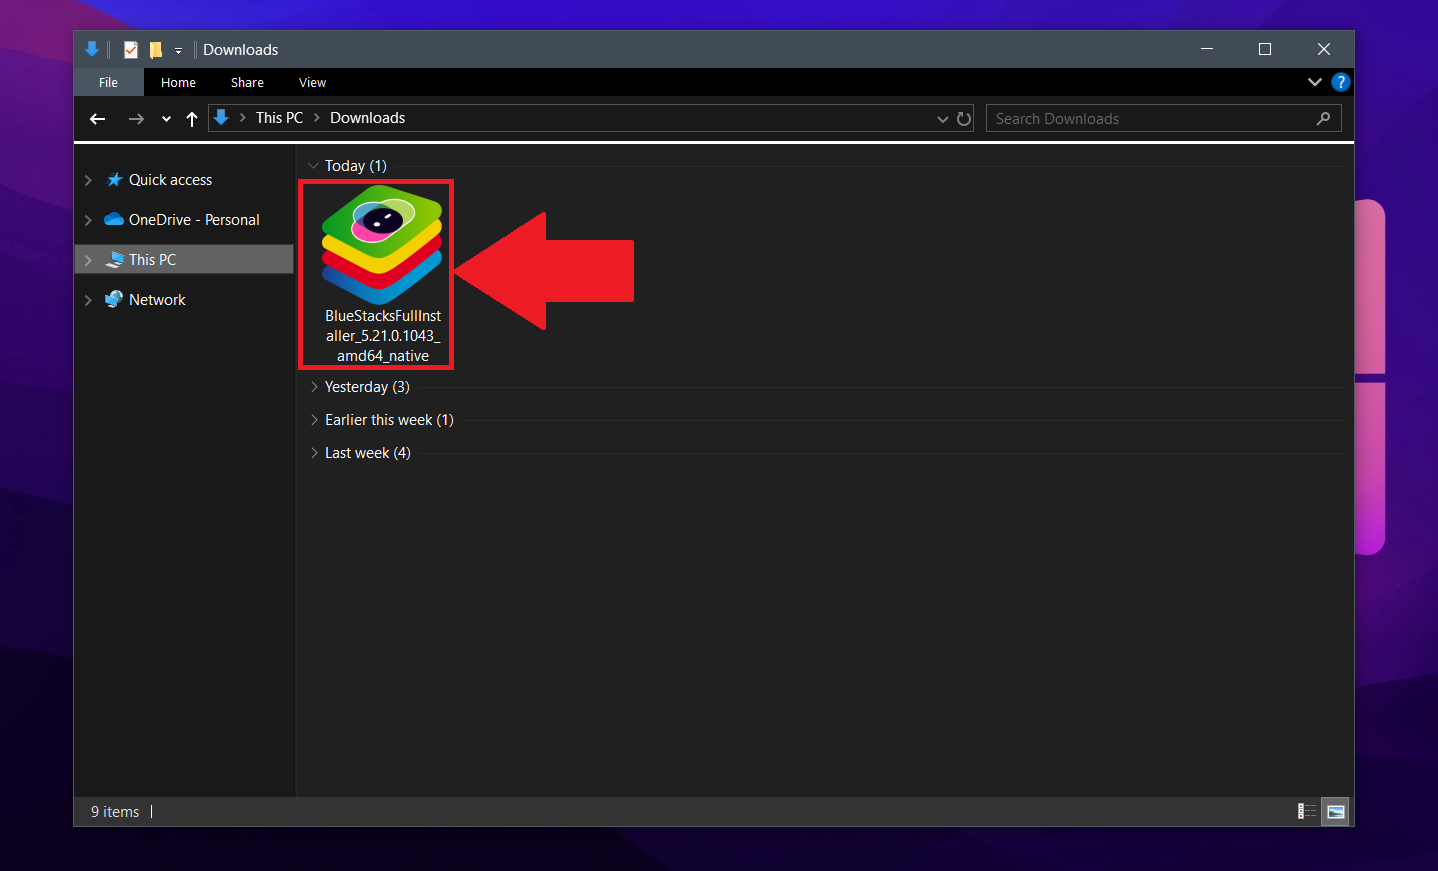Select This PC in the breadcrumb path
Viewport: 1438px width, 871px height.
click(x=279, y=118)
